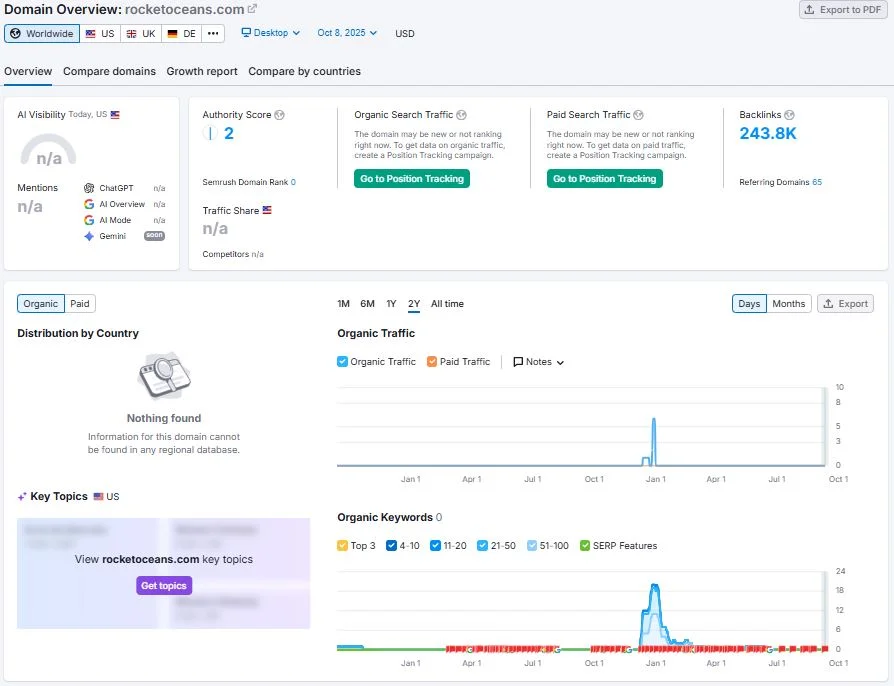Open the Growth report tab
The image size is (894, 686).
click(202, 71)
